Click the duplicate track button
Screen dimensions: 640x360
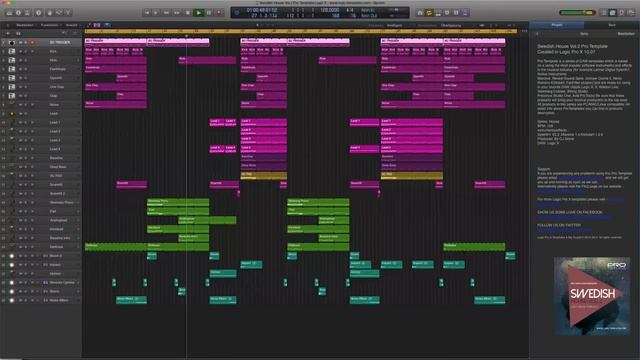tap(18, 33)
